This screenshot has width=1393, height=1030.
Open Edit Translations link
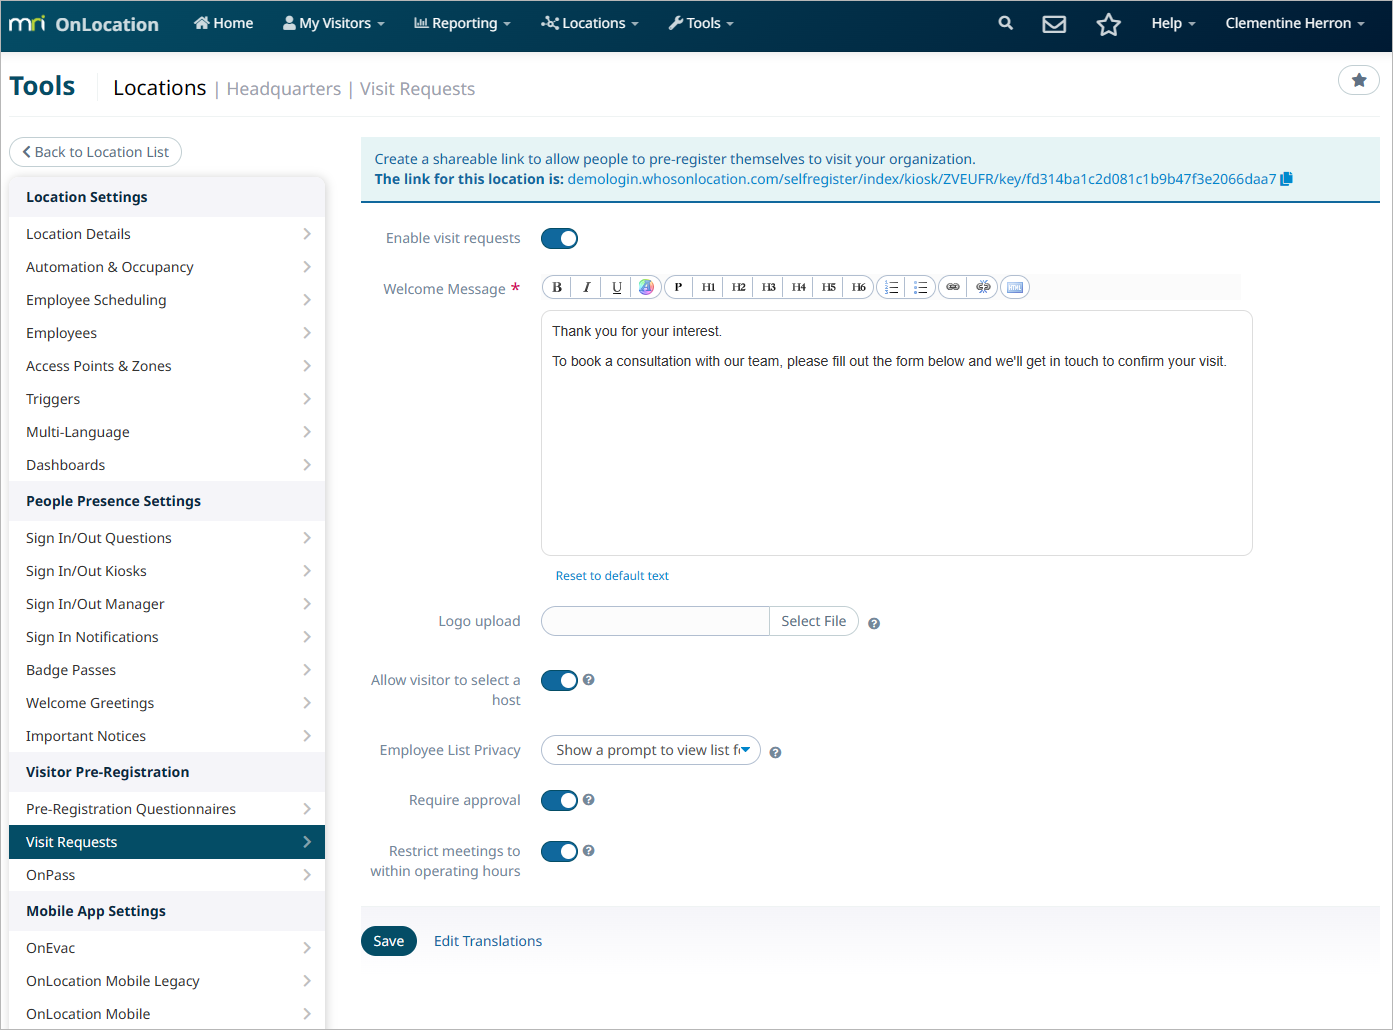point(488,941)
